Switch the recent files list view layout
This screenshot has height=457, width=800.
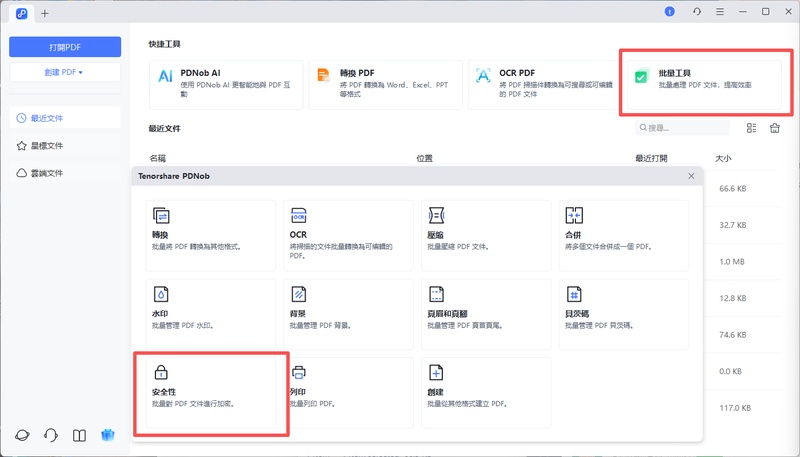coord(751,128)
